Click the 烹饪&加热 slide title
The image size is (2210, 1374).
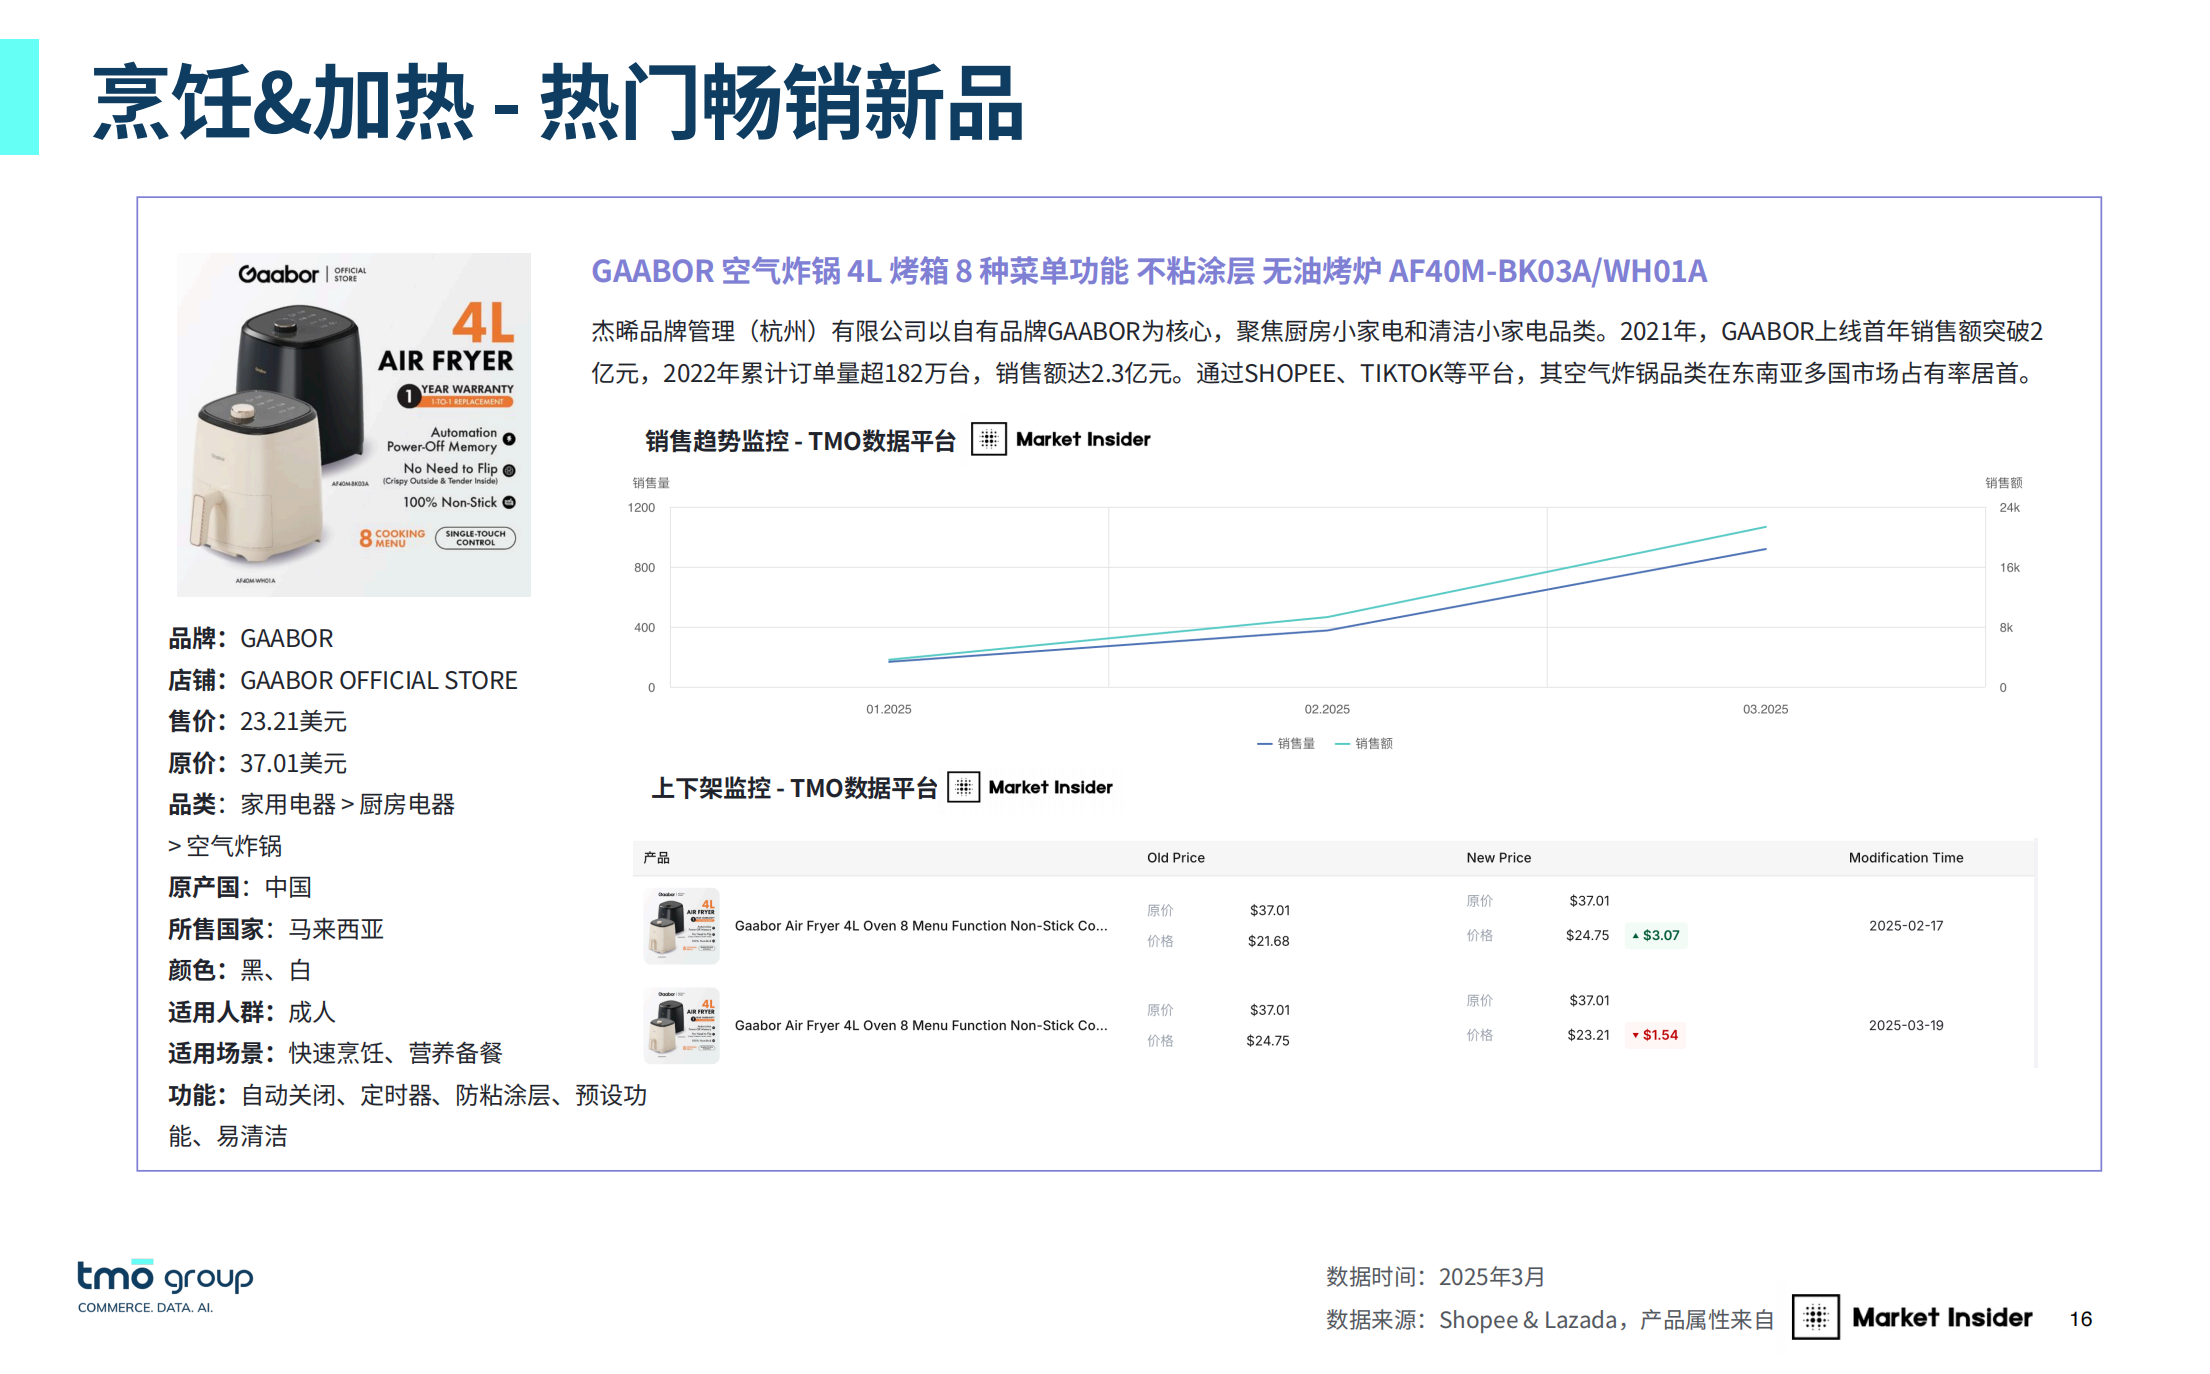coord(558,103)
